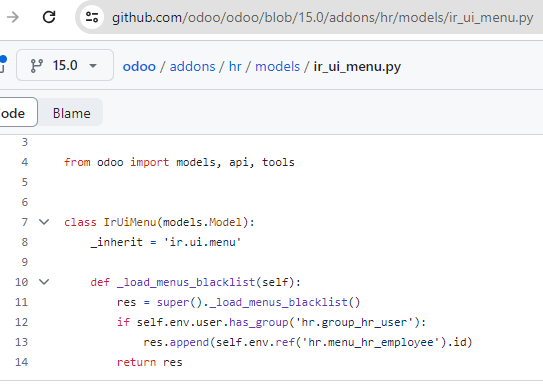This screenshot has height=392, width=543.
Task: Click line number 14 with return res
Action: (21, 362)
